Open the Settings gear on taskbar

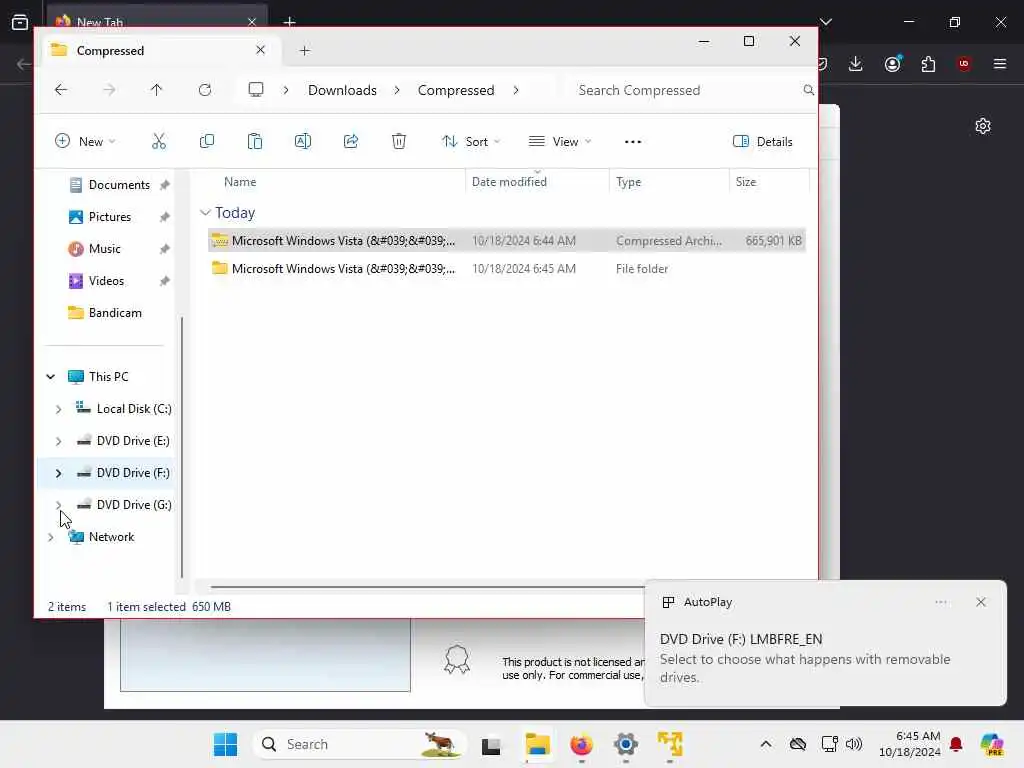(626, 744)
